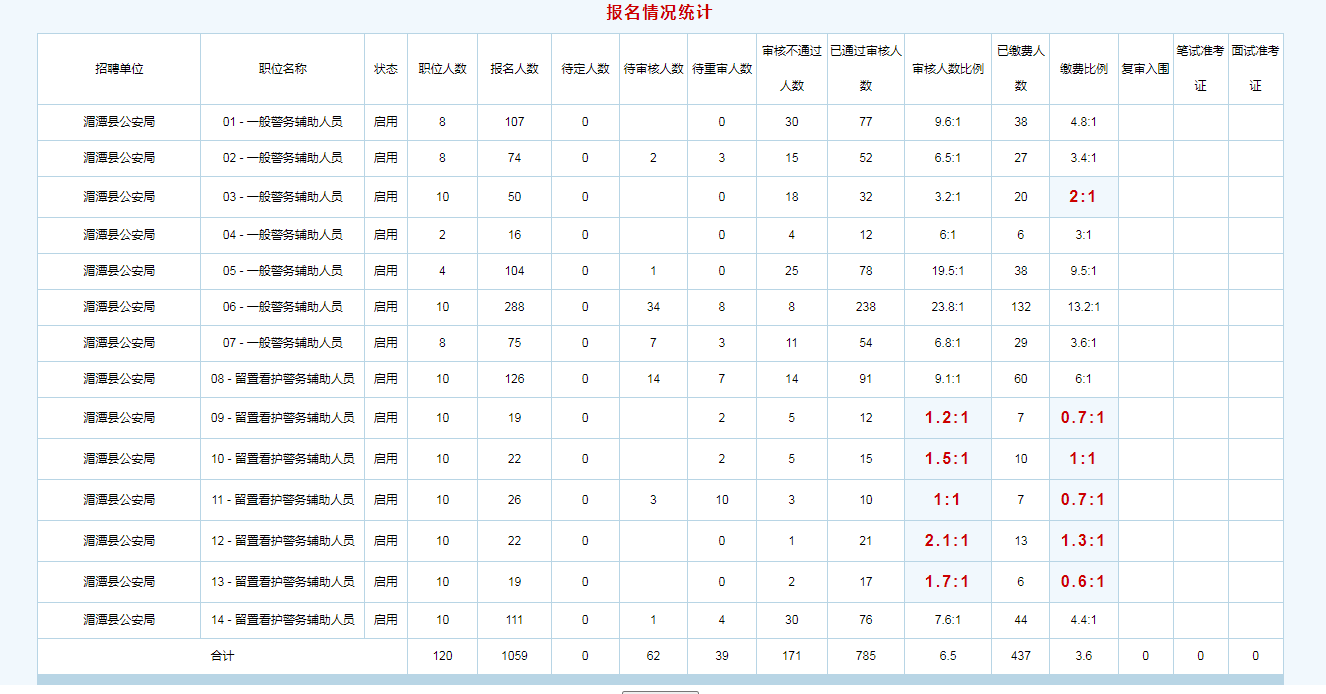
Task: Click approved count 238 for position 06
Action: pyautogui.click(x=865, y=307)
